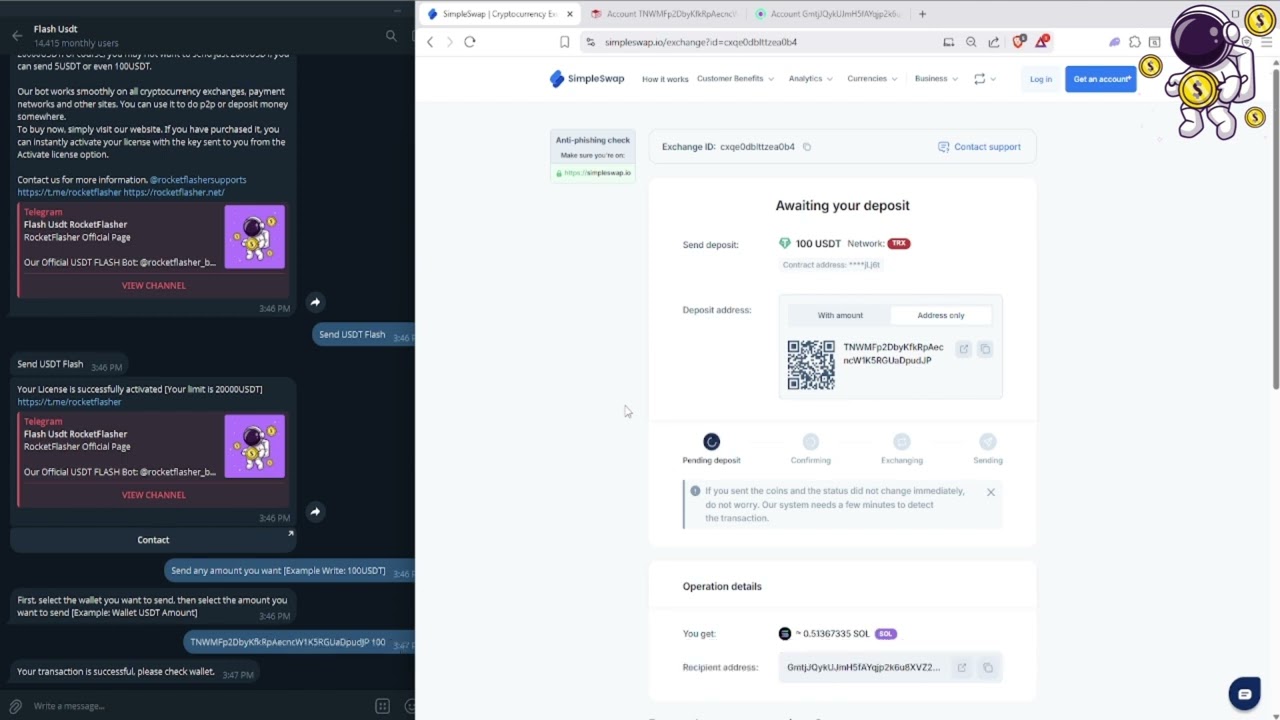Attach a file with the paperclip icon
The height and width of the screenshot is (720, 1280).
pyautogui.click(x=15, y=706)
